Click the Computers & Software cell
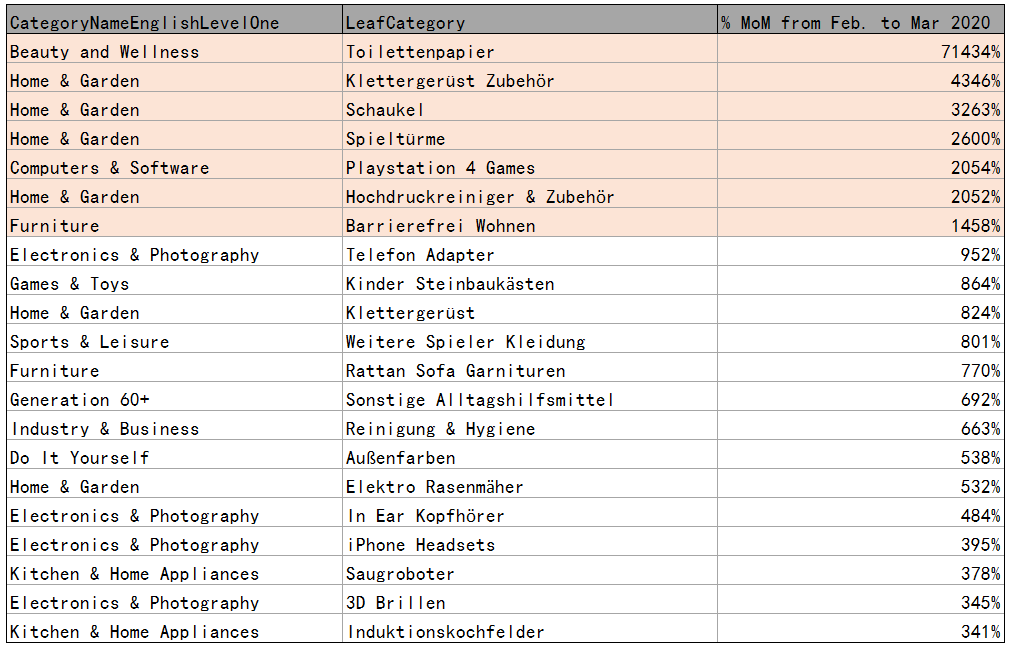This screenshot has height=652, width=1013. 110,168
